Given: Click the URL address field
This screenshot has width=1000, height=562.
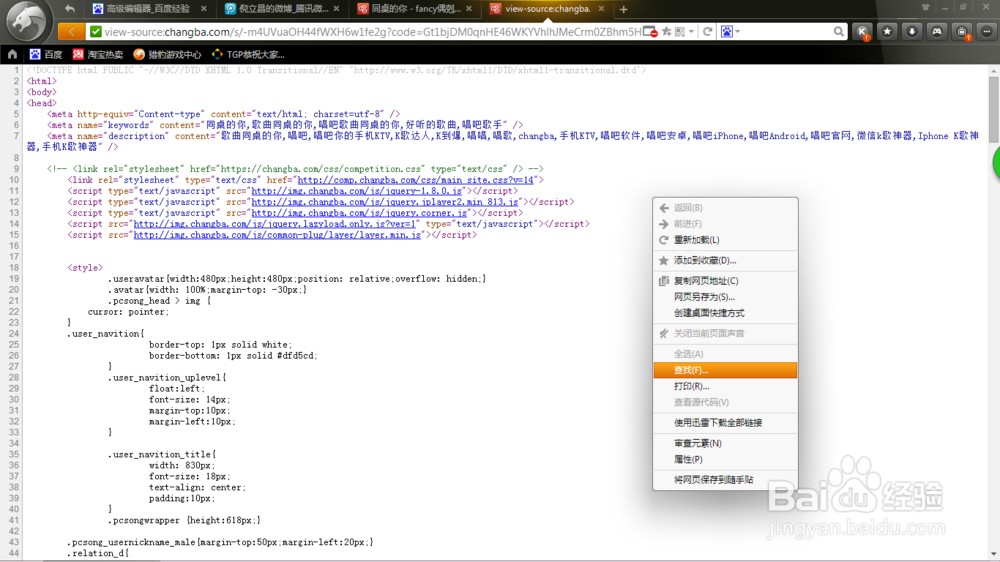Looking at the screenshot, I should click(372, 31).
